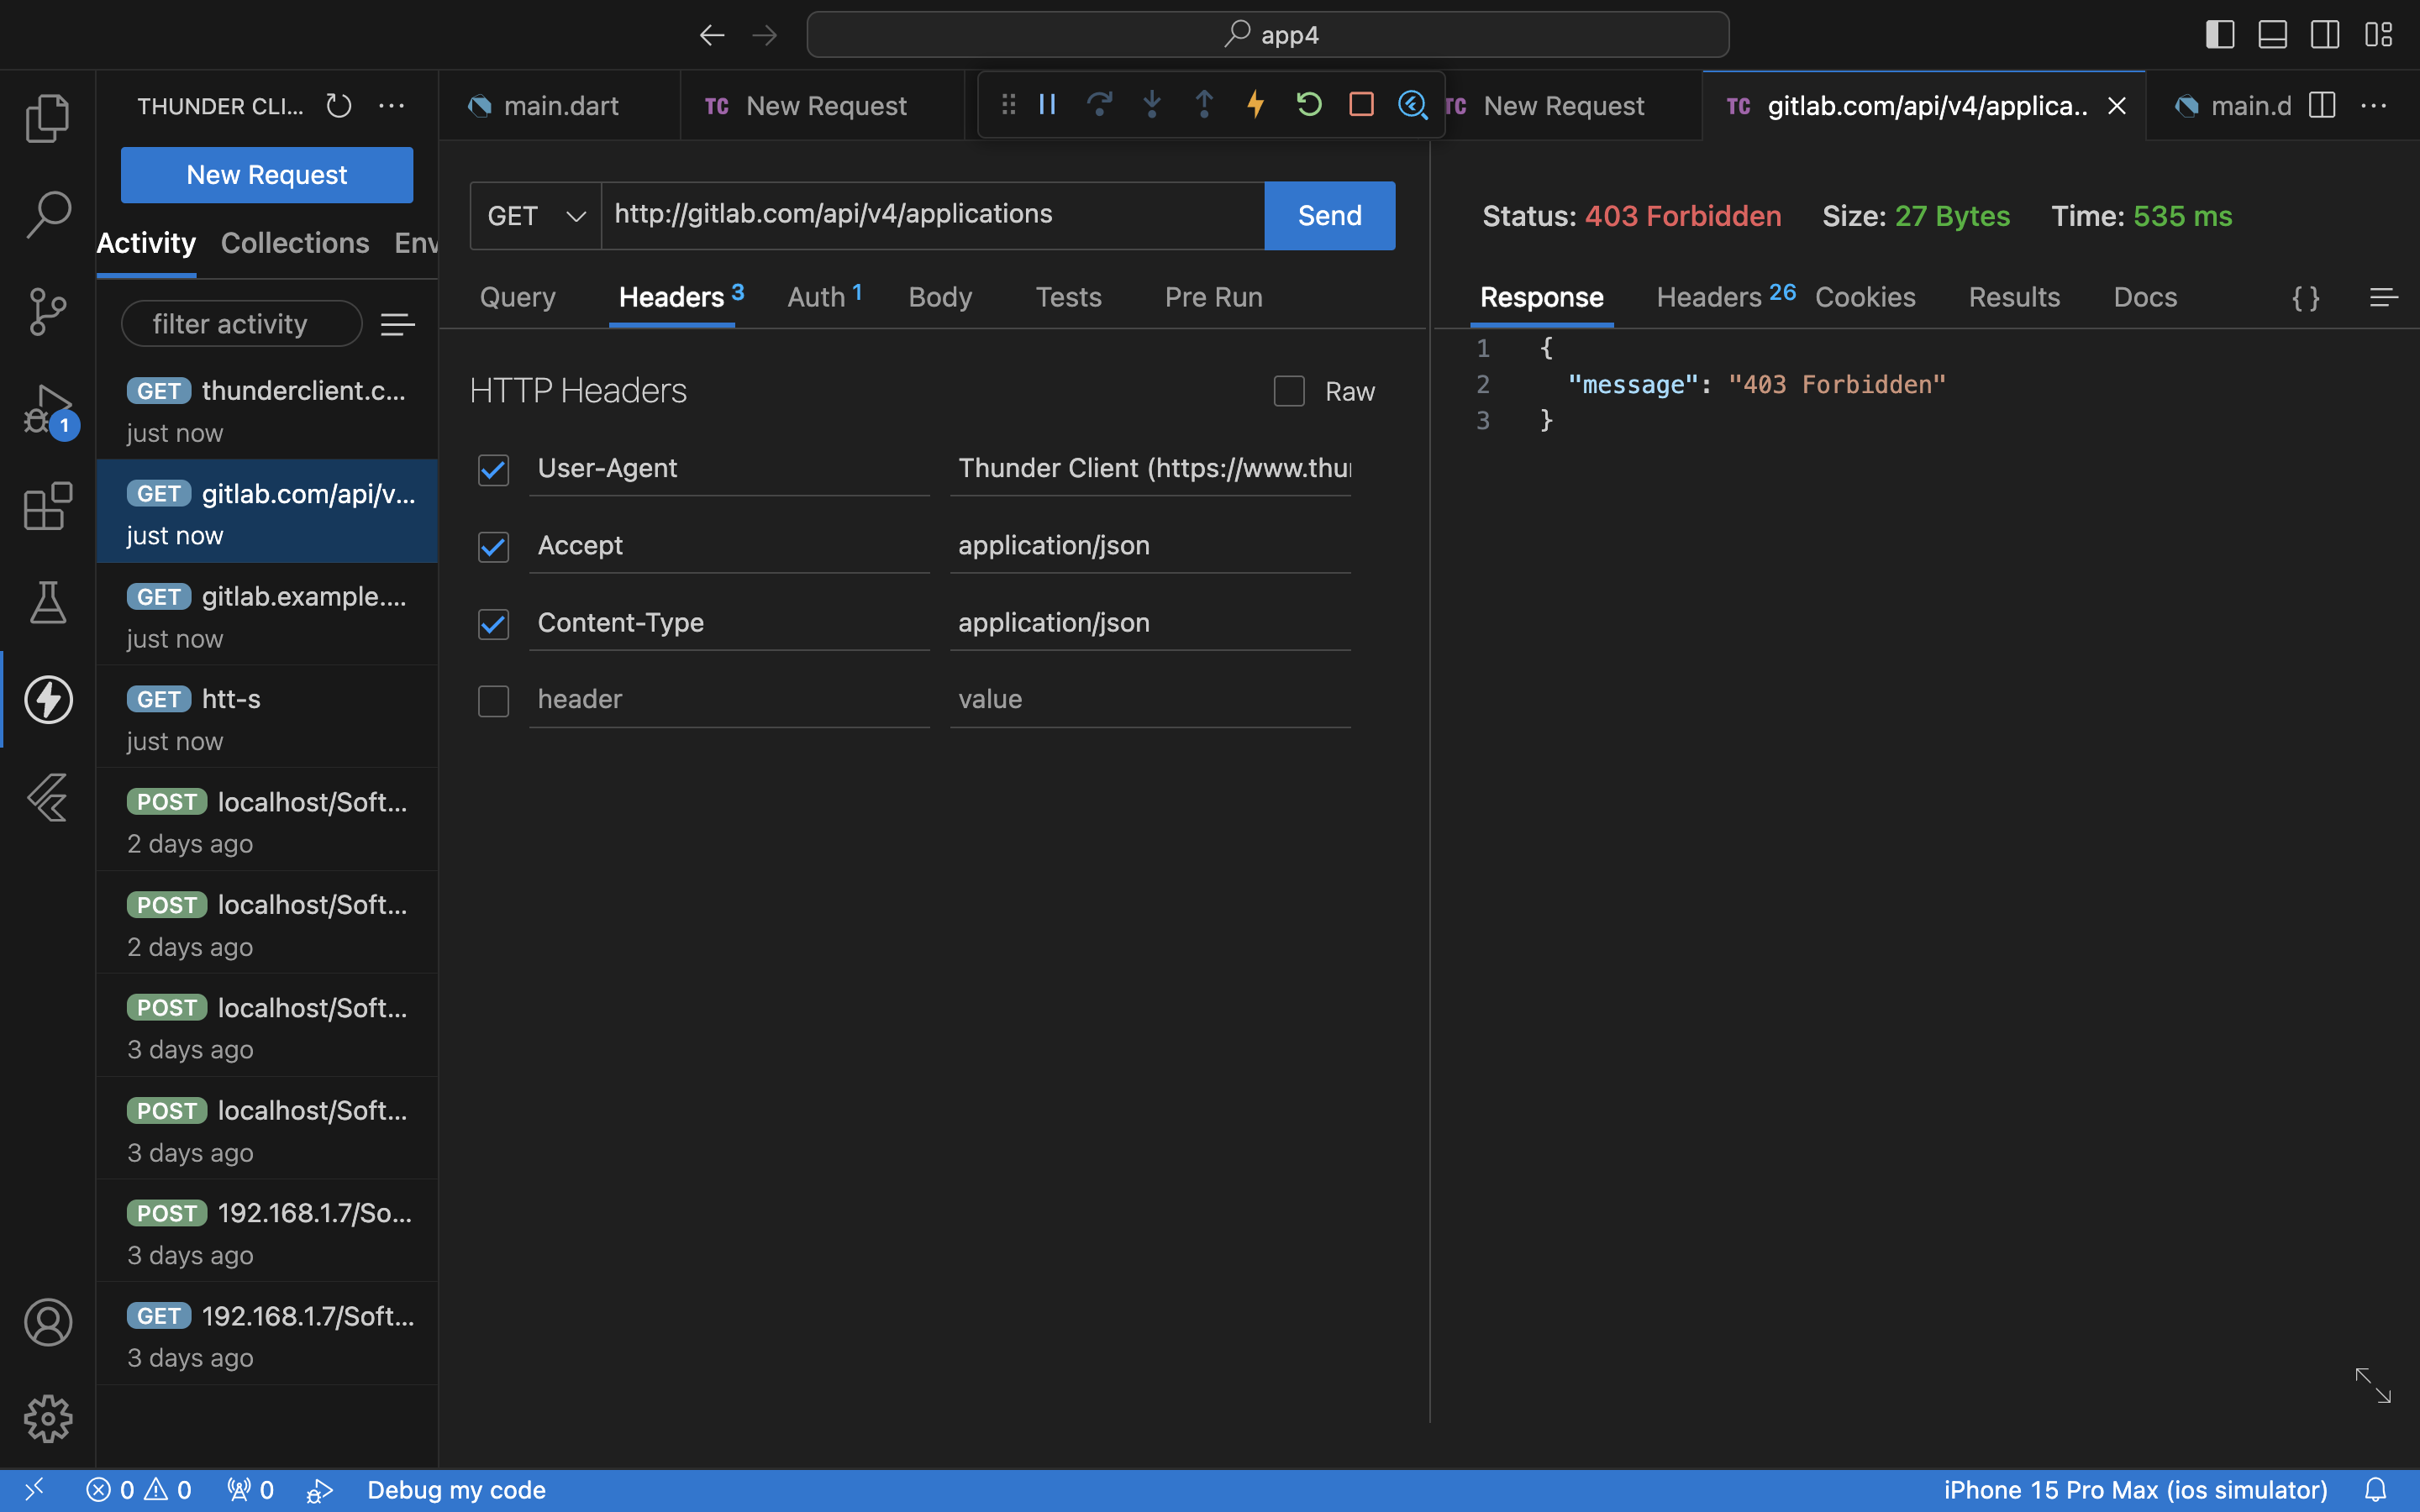The width and height of the screenshot is (2420, 1512).
Task: Click the request URL field
Action: pos(932,215)
